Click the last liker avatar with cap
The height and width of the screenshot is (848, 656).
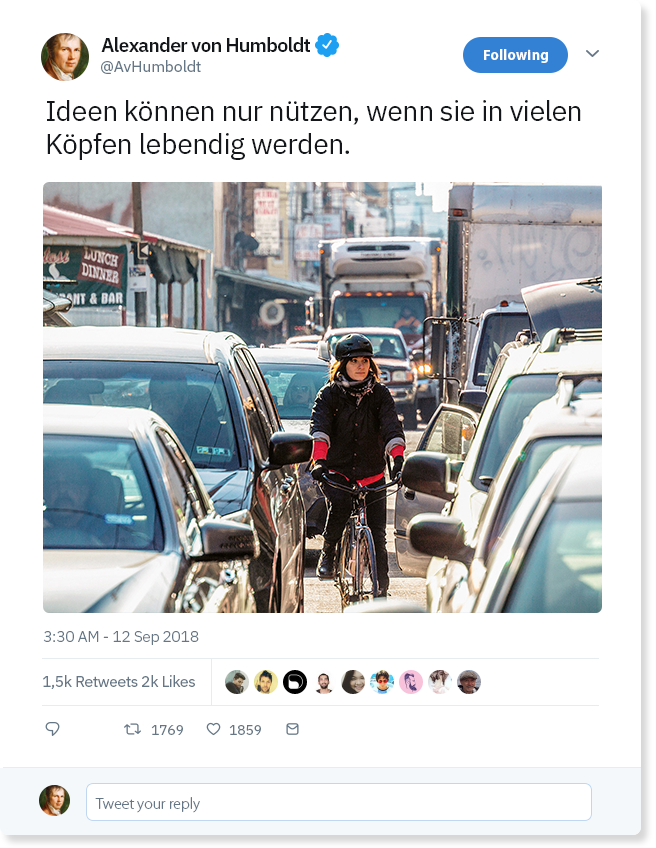(x=469, y=681)
